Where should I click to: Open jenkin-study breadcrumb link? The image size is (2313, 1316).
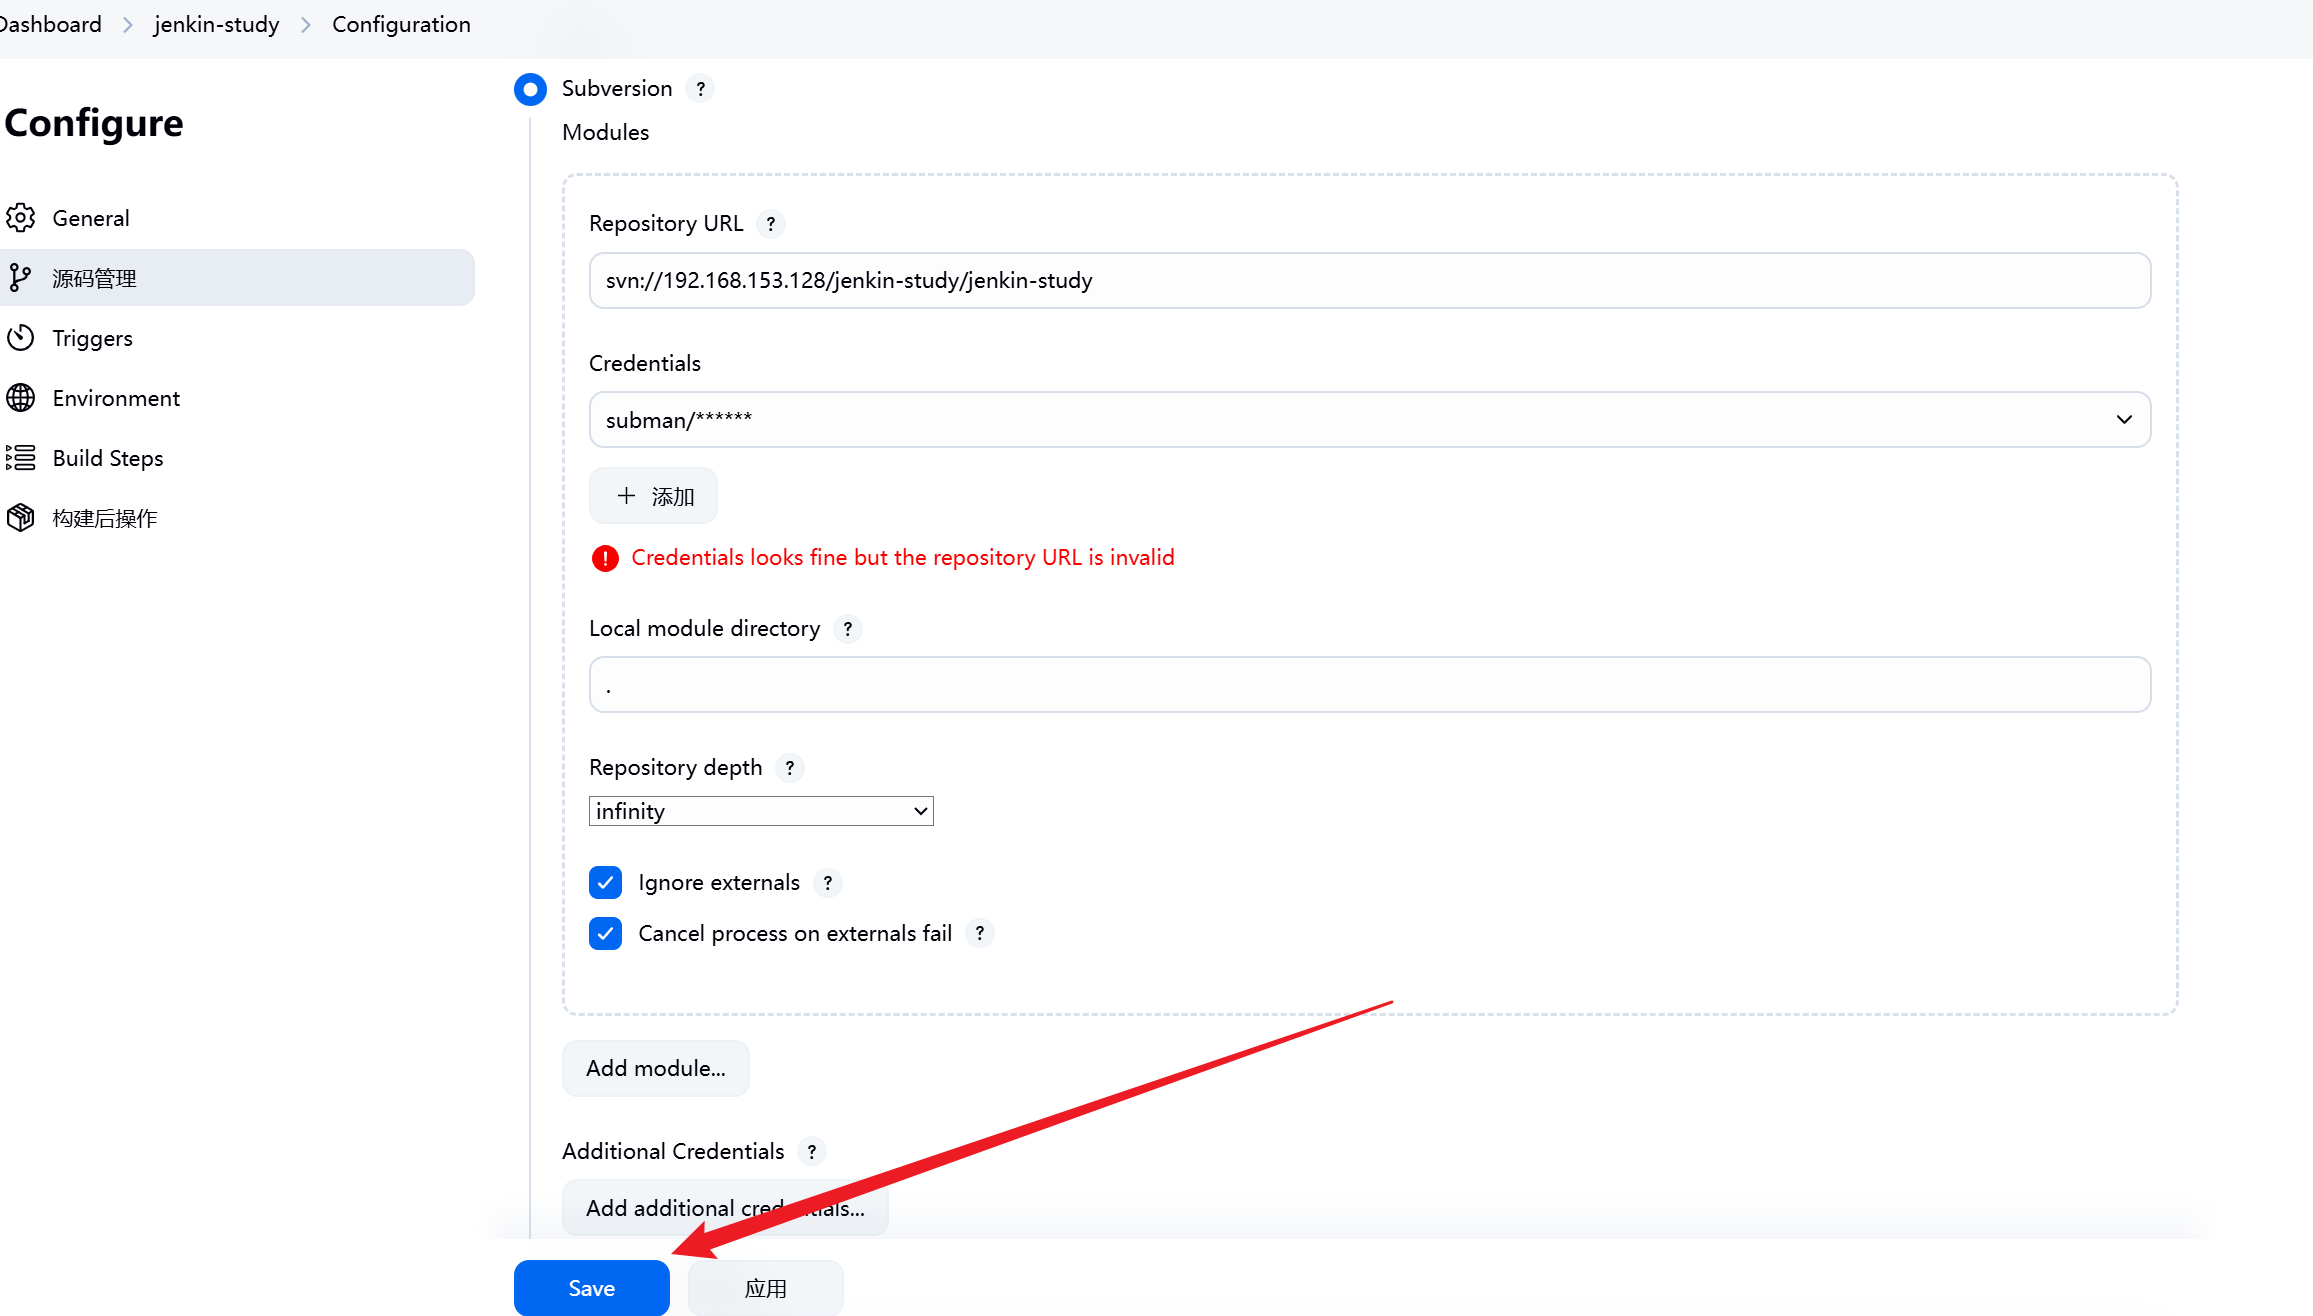tap(217, 24)
